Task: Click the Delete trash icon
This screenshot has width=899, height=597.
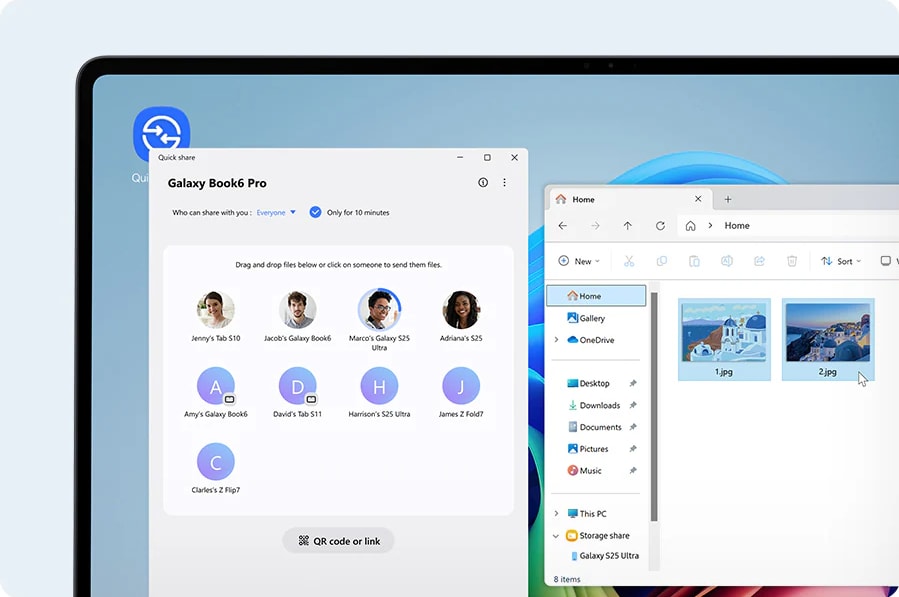Action: click(x=792, y=261)
